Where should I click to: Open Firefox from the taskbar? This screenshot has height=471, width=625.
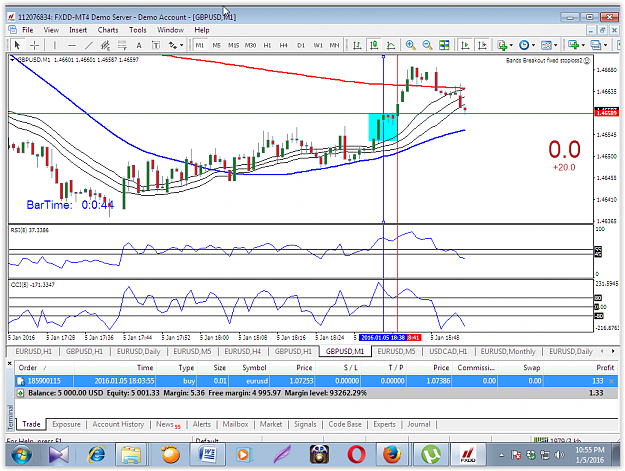coord(392,455)
